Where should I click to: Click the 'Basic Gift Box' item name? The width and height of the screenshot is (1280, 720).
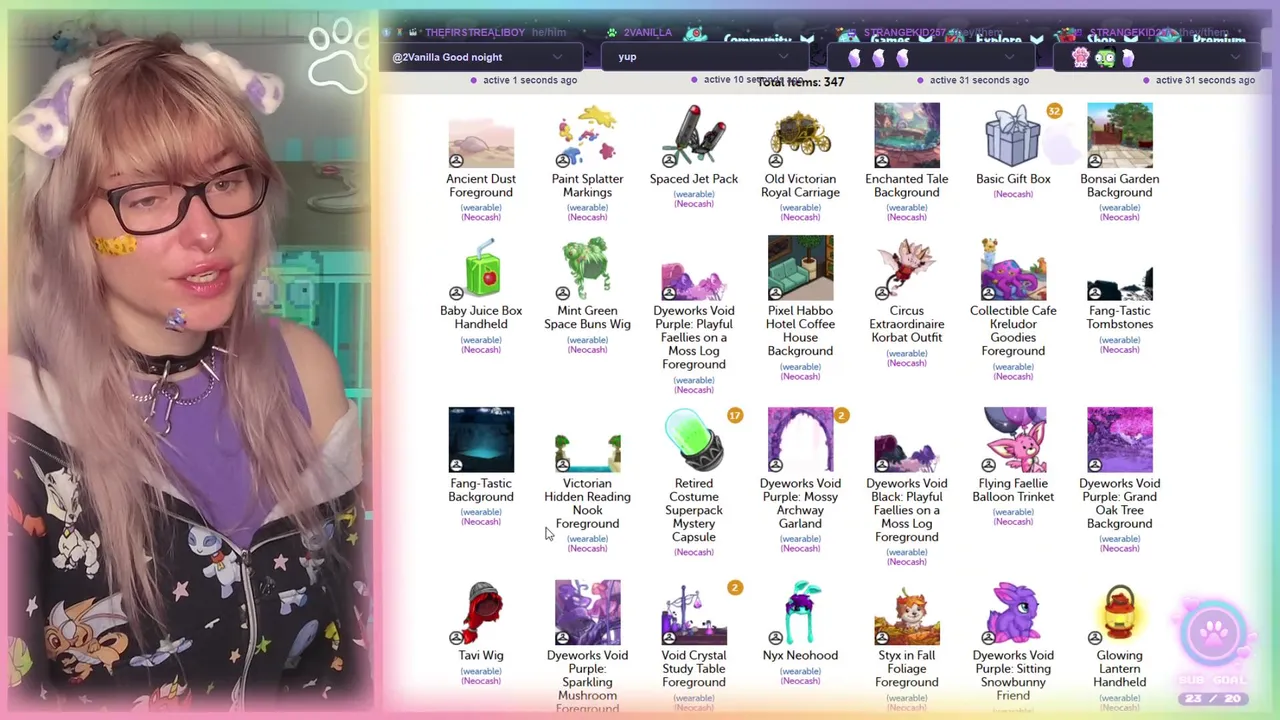(1013, 179)
